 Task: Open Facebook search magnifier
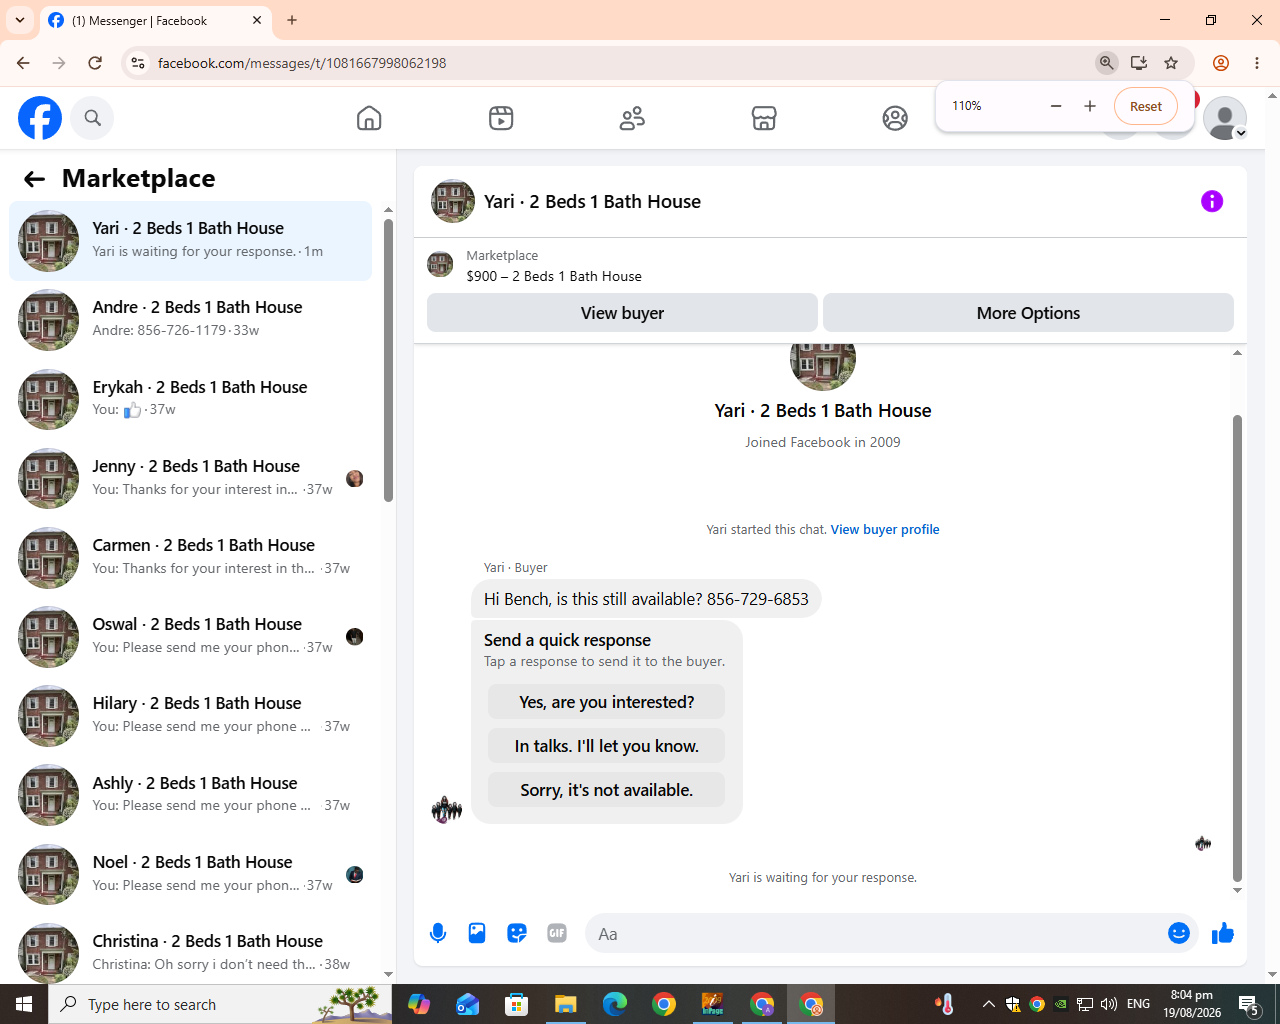pos(92,118)
